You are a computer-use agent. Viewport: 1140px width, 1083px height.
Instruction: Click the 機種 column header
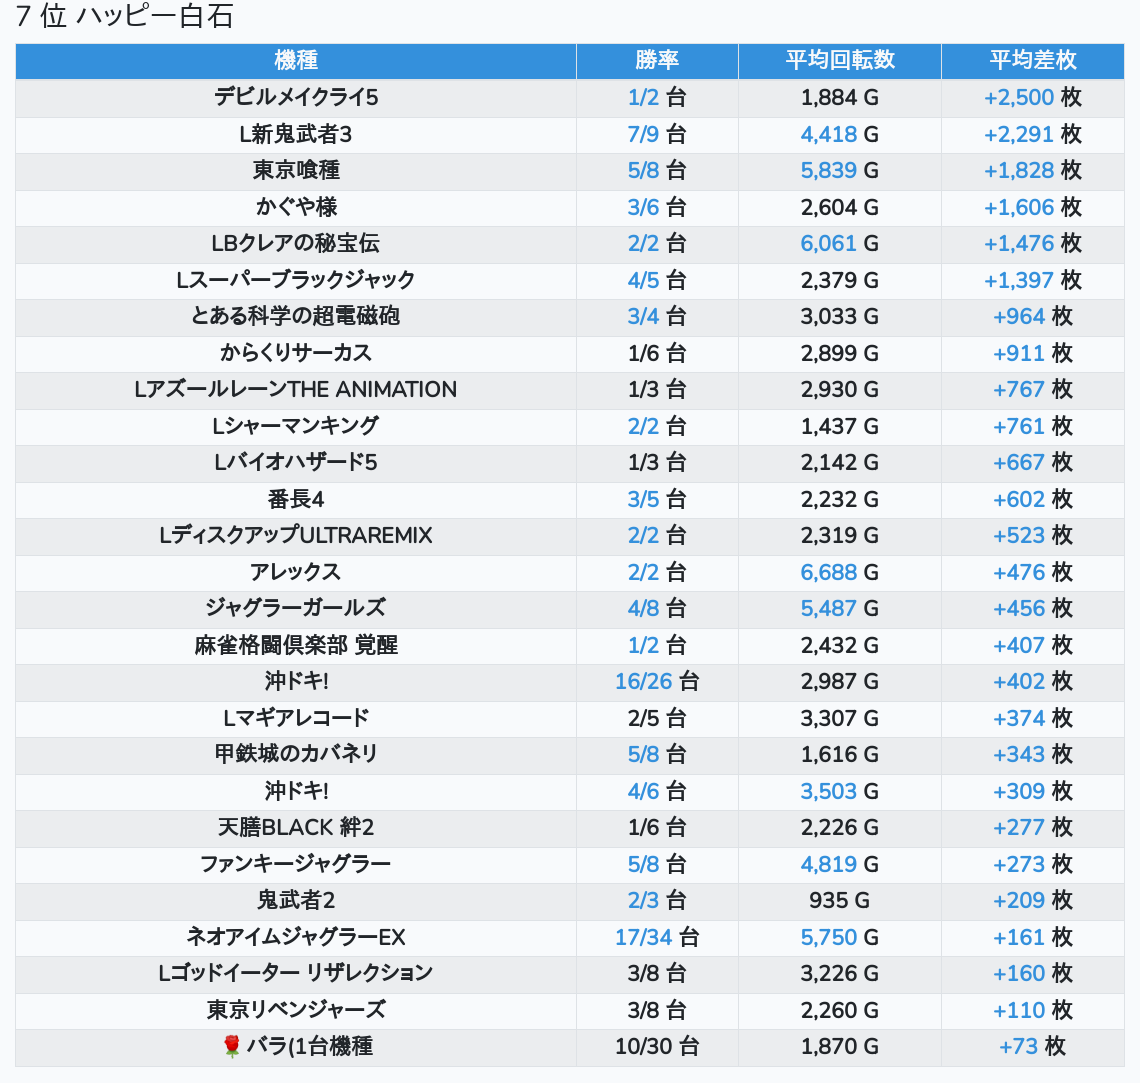(296, 60)
